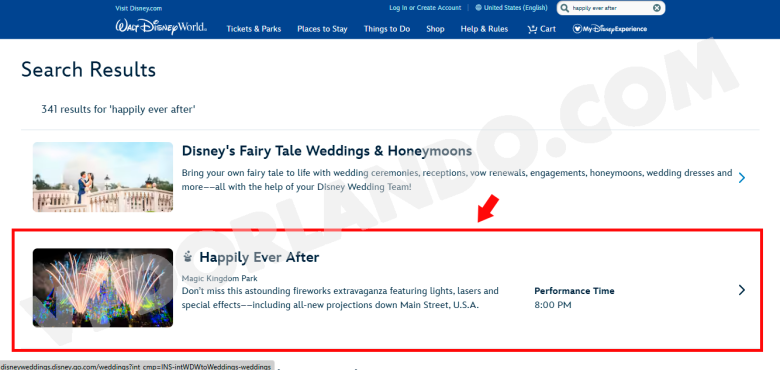This screenshot has width=780, height=370.
Task: Open the Tickets & Parks menu
Action: (x=254, y=29)
